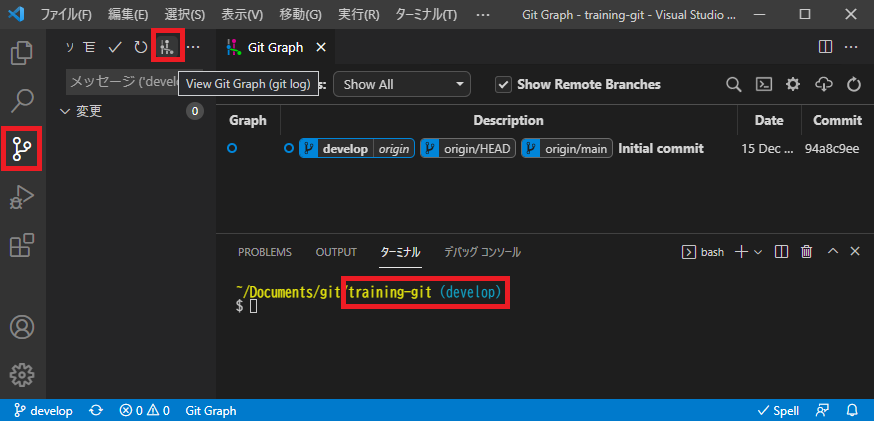The width and height of the screenshot is (874, 421).
Task: Open the Source Control view
Action: pos(22,149)
